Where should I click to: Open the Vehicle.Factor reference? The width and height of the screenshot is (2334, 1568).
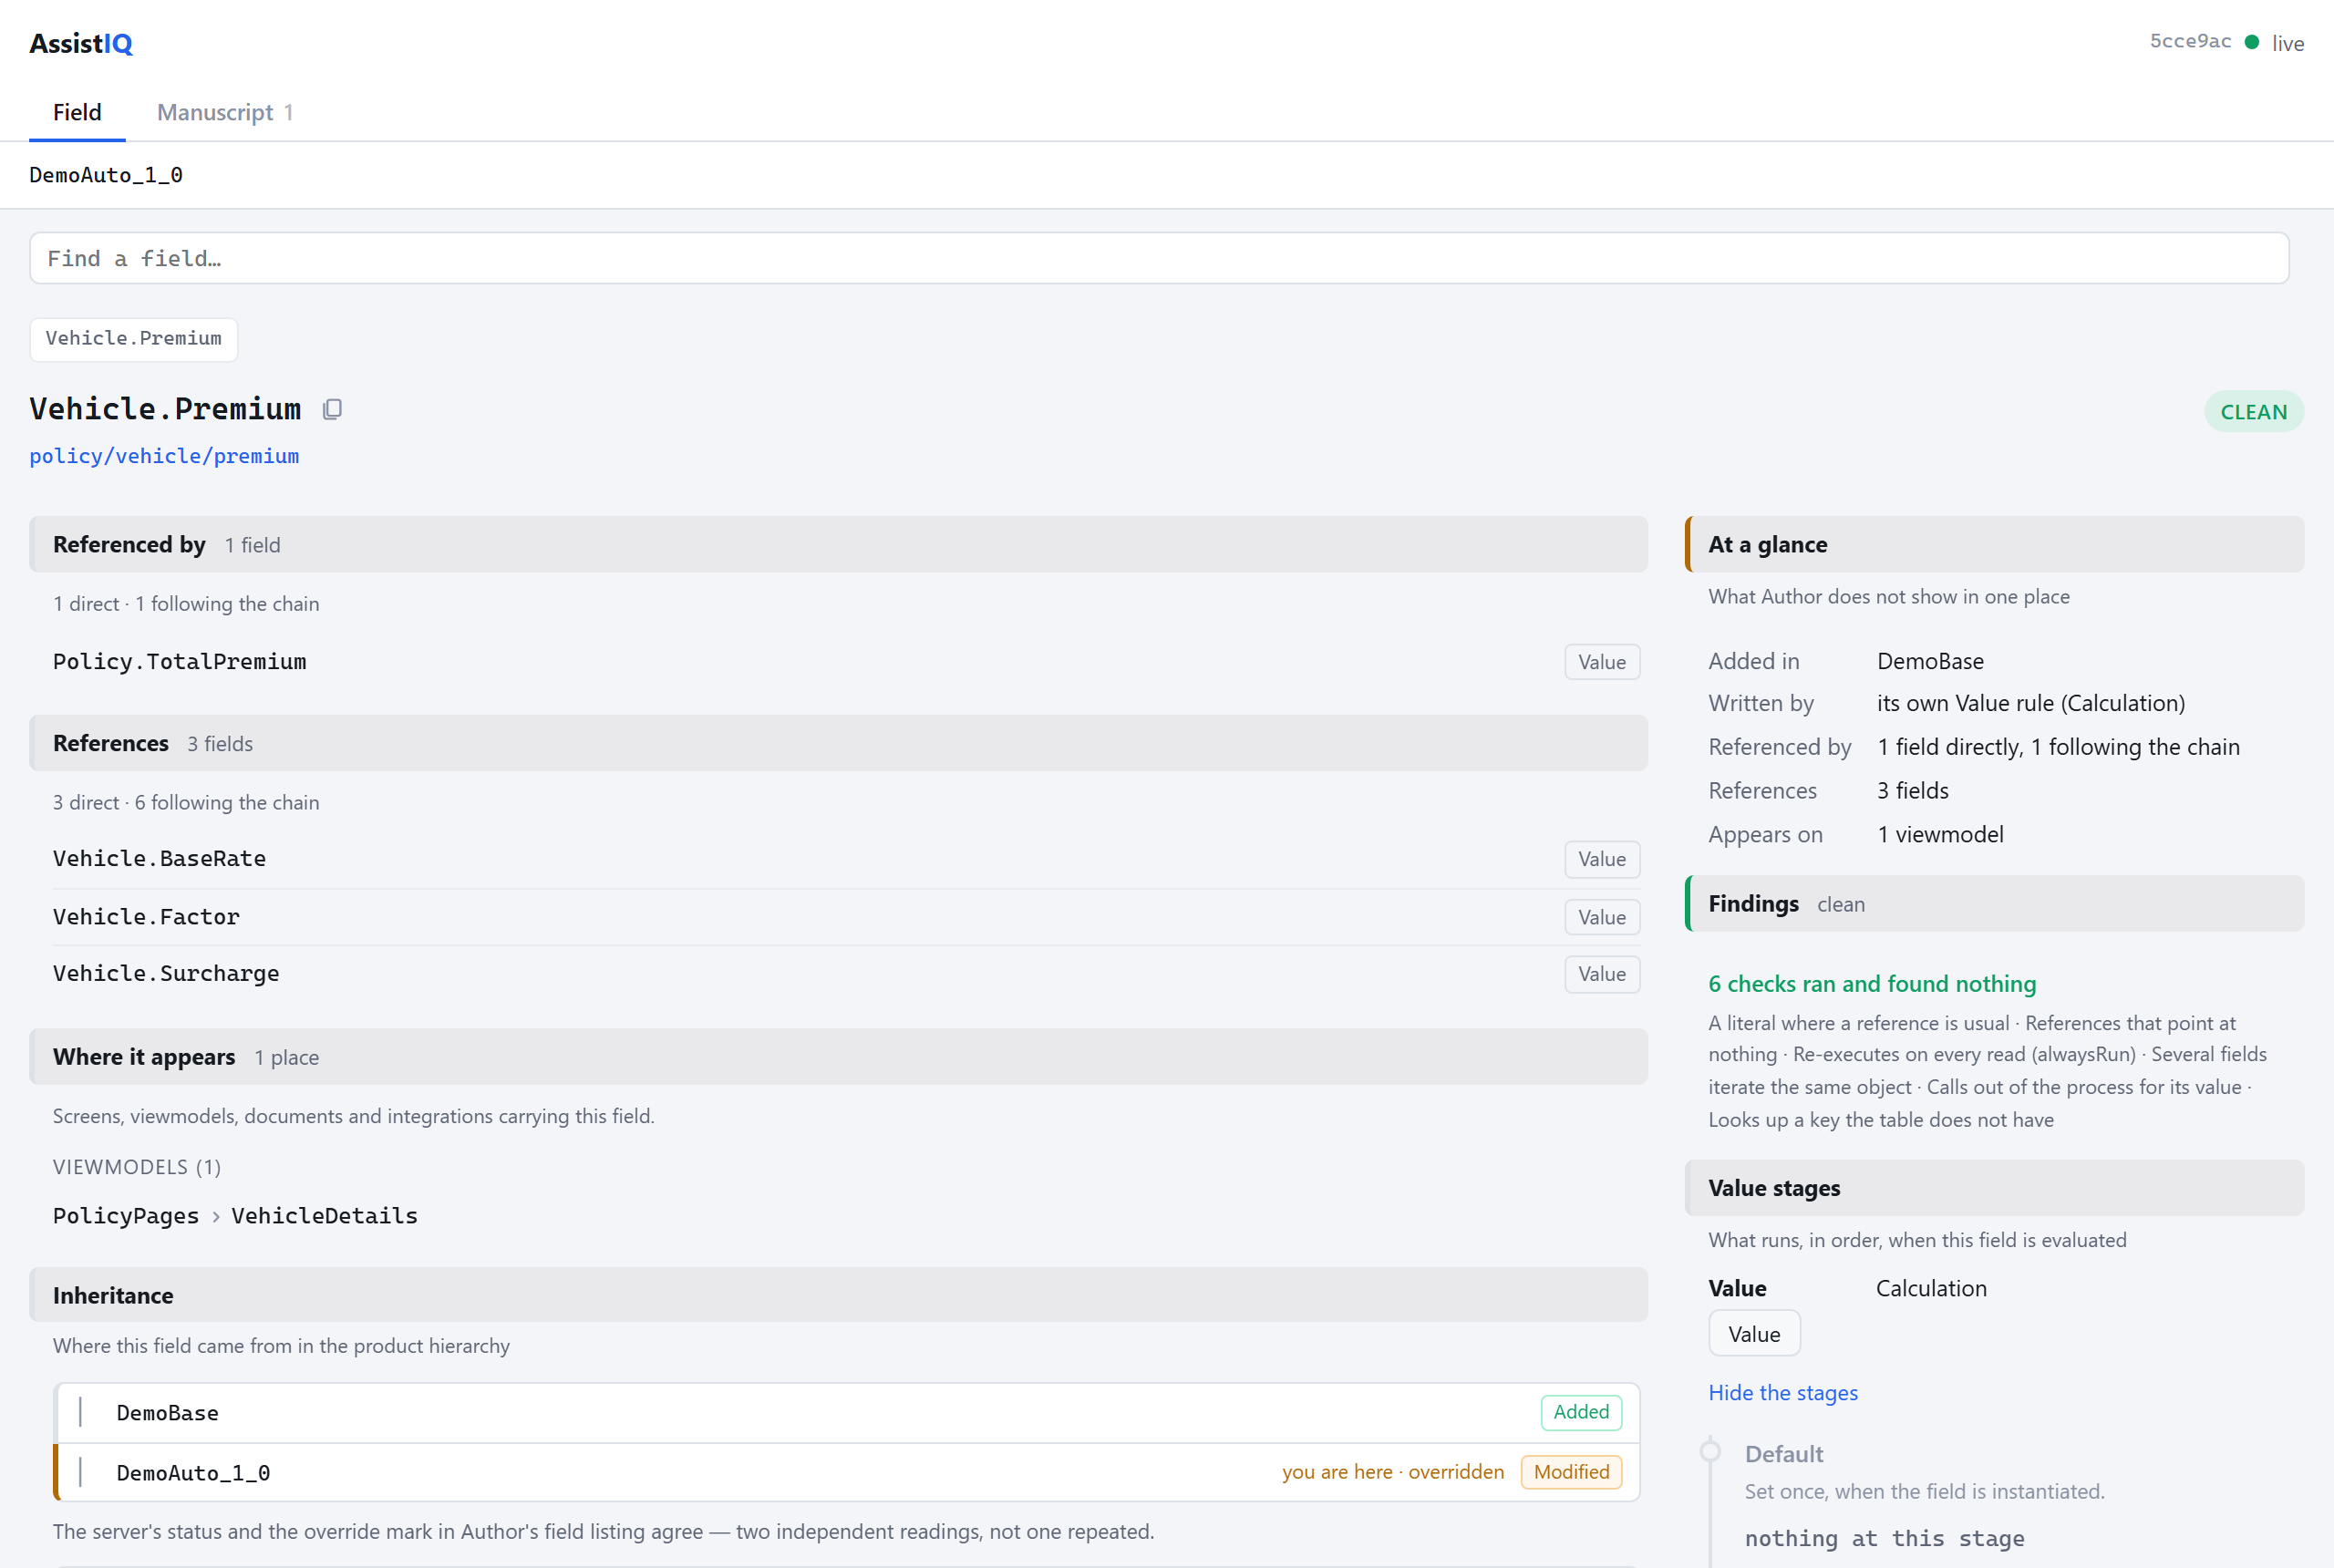pyautogui.click(x=146, y=917)
